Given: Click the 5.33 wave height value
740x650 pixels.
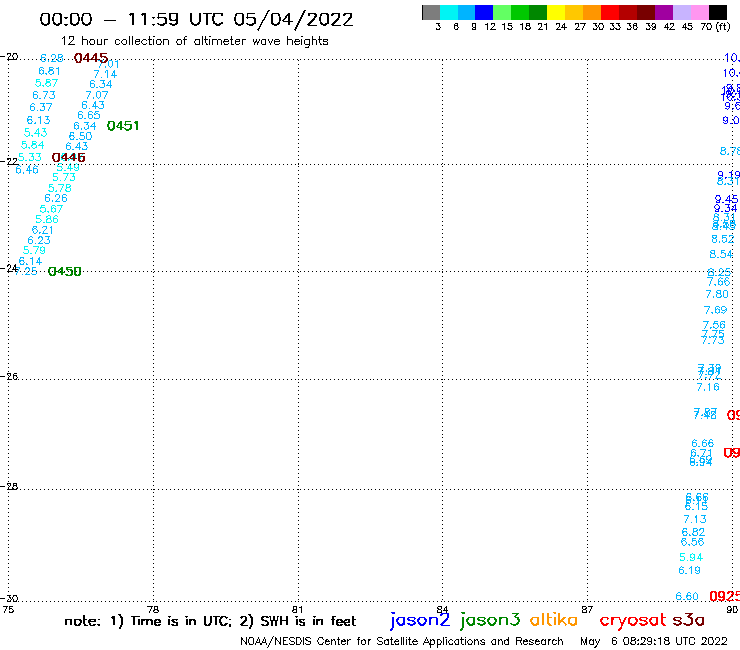Looking at the screenshot, I should point(30,157).
